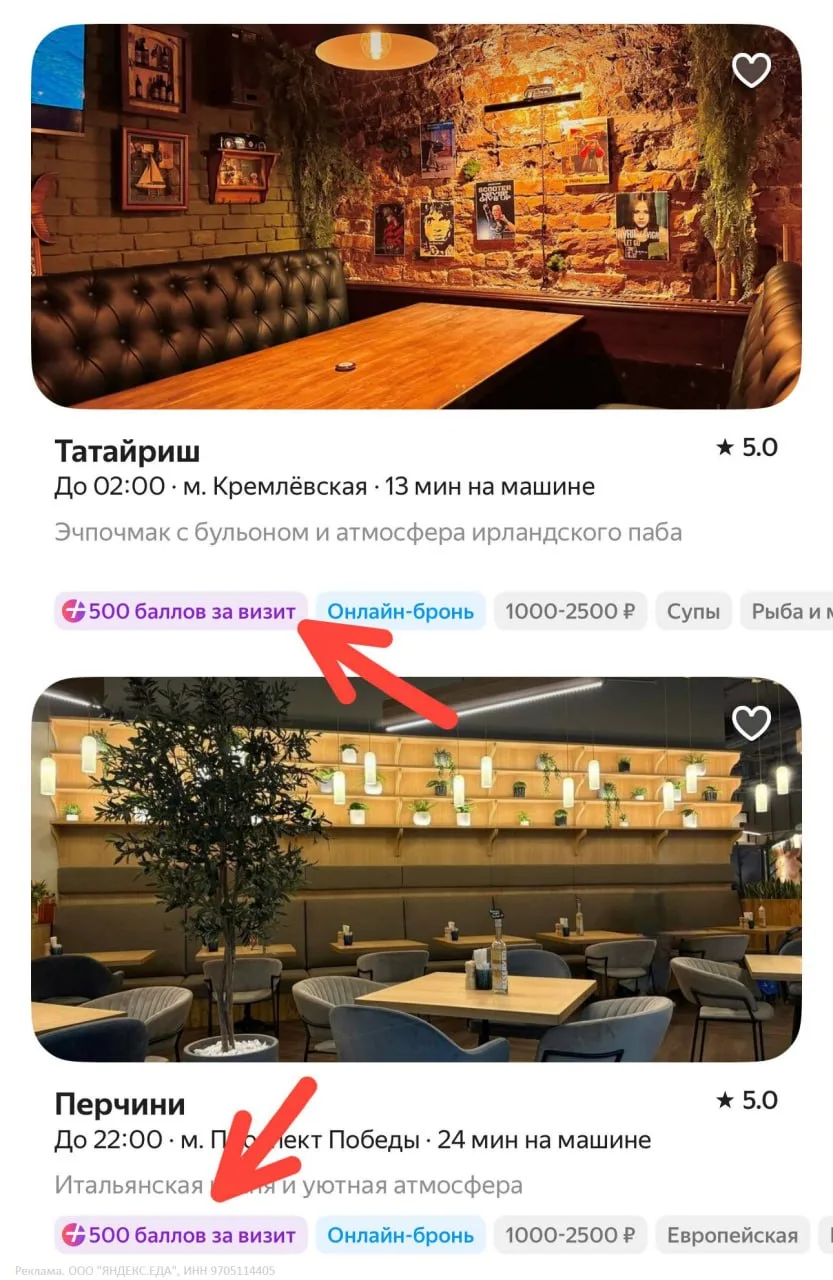Tap Татайриш's 500 баллов за визит badge
Image resolution: width=833 pixels, height=1280 pixels.
coord(181,611)
